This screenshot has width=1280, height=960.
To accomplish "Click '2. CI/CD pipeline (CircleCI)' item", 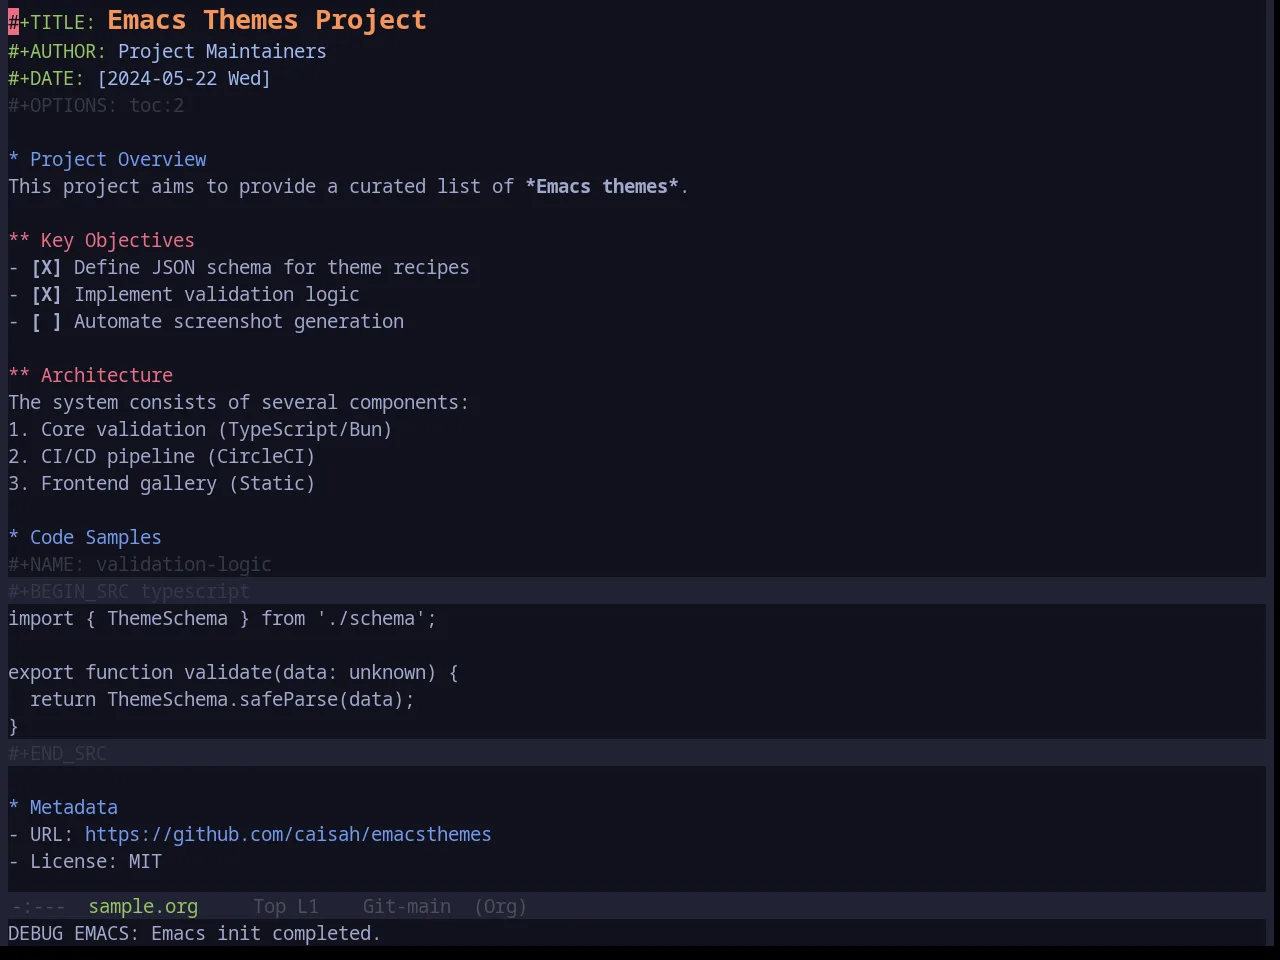I will pyautogui.click(x=162, y=457).
